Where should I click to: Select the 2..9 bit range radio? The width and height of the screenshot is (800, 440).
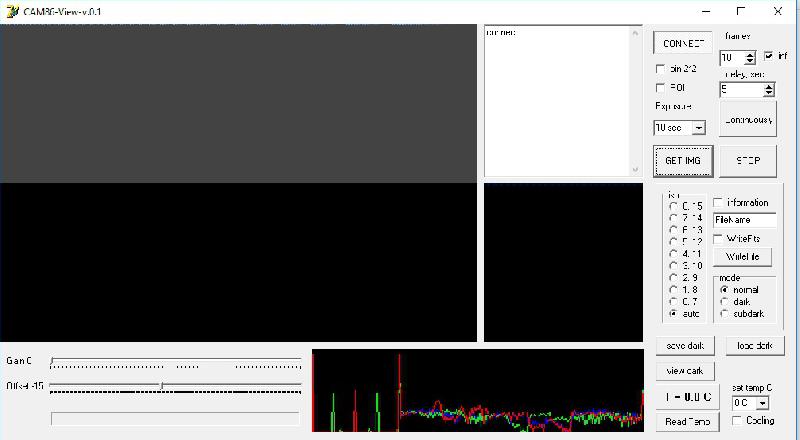click(673, 278)
